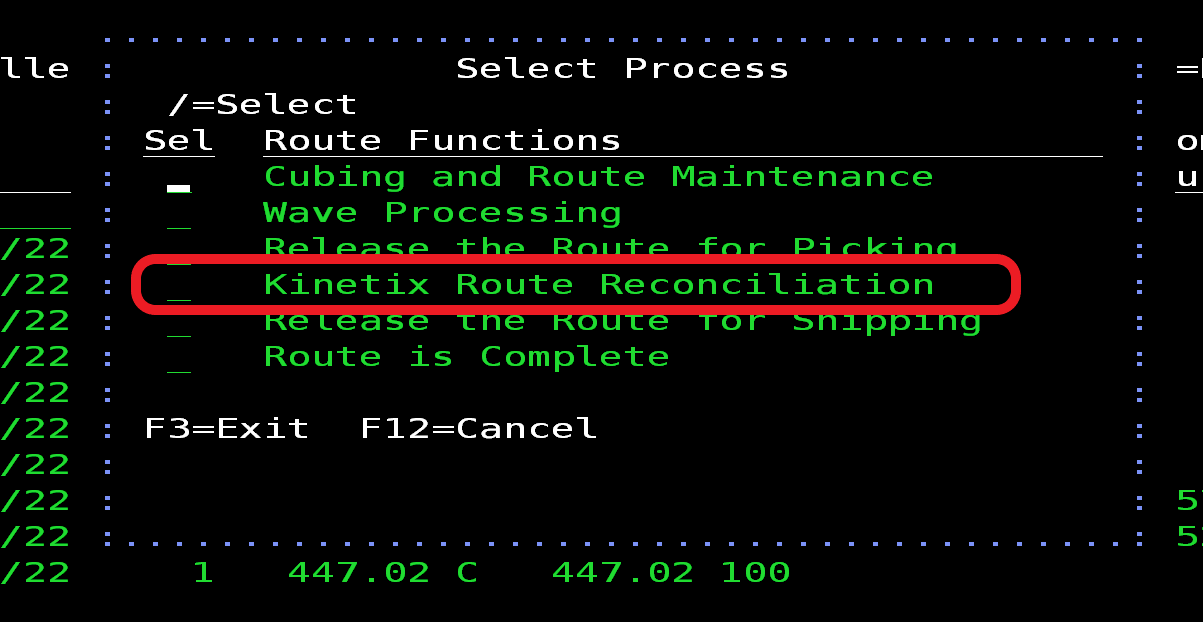Click selection field beside Wave Processing
Screen dimensions: 1203x622
(x=179, y=215)
